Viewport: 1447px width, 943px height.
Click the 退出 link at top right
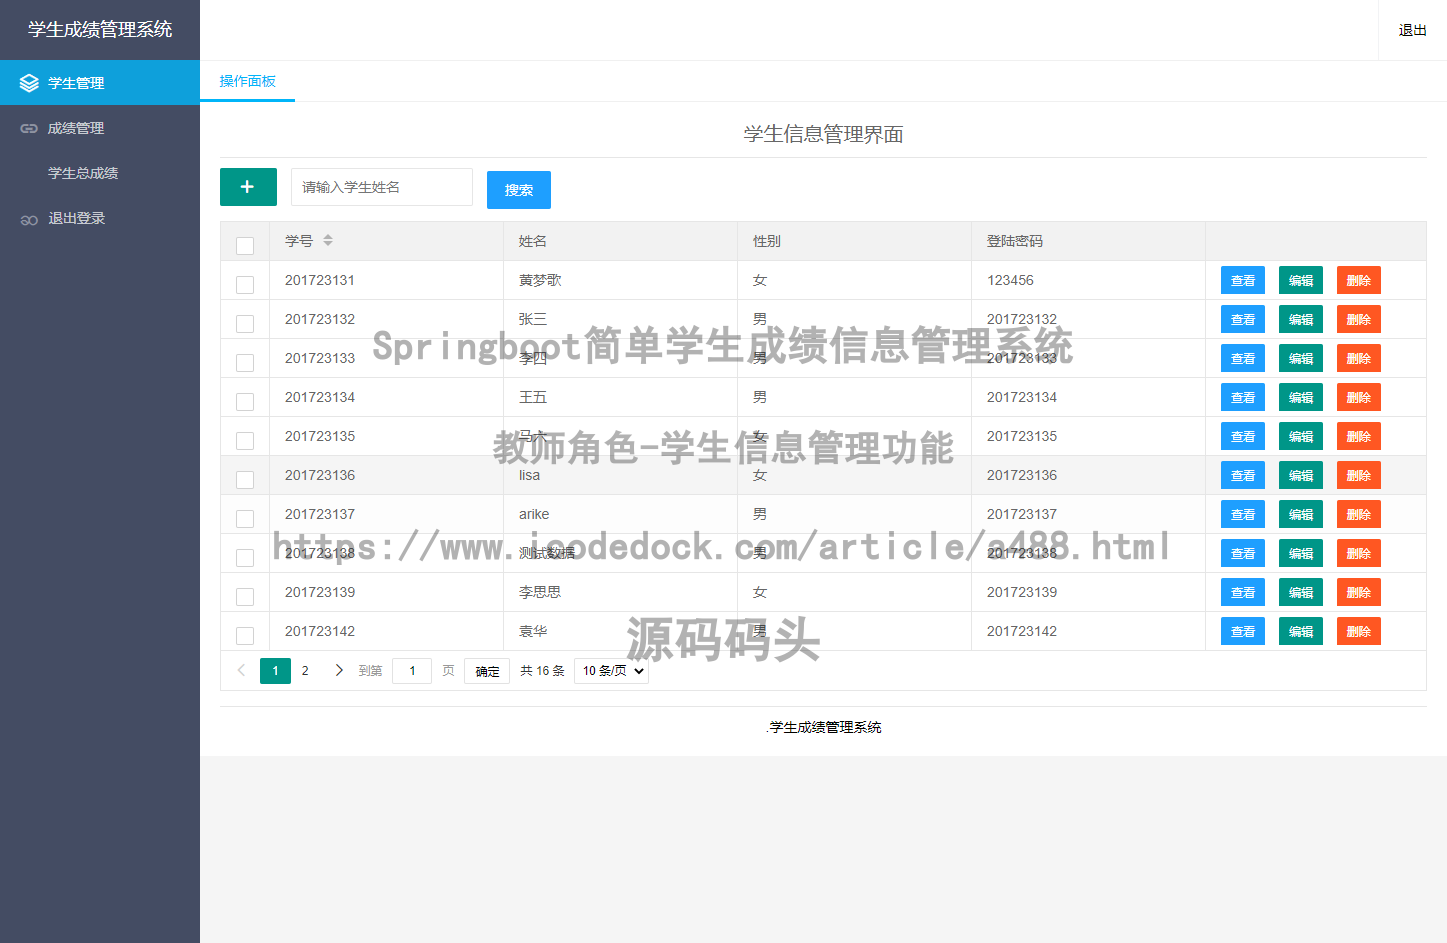(1412, 30)
